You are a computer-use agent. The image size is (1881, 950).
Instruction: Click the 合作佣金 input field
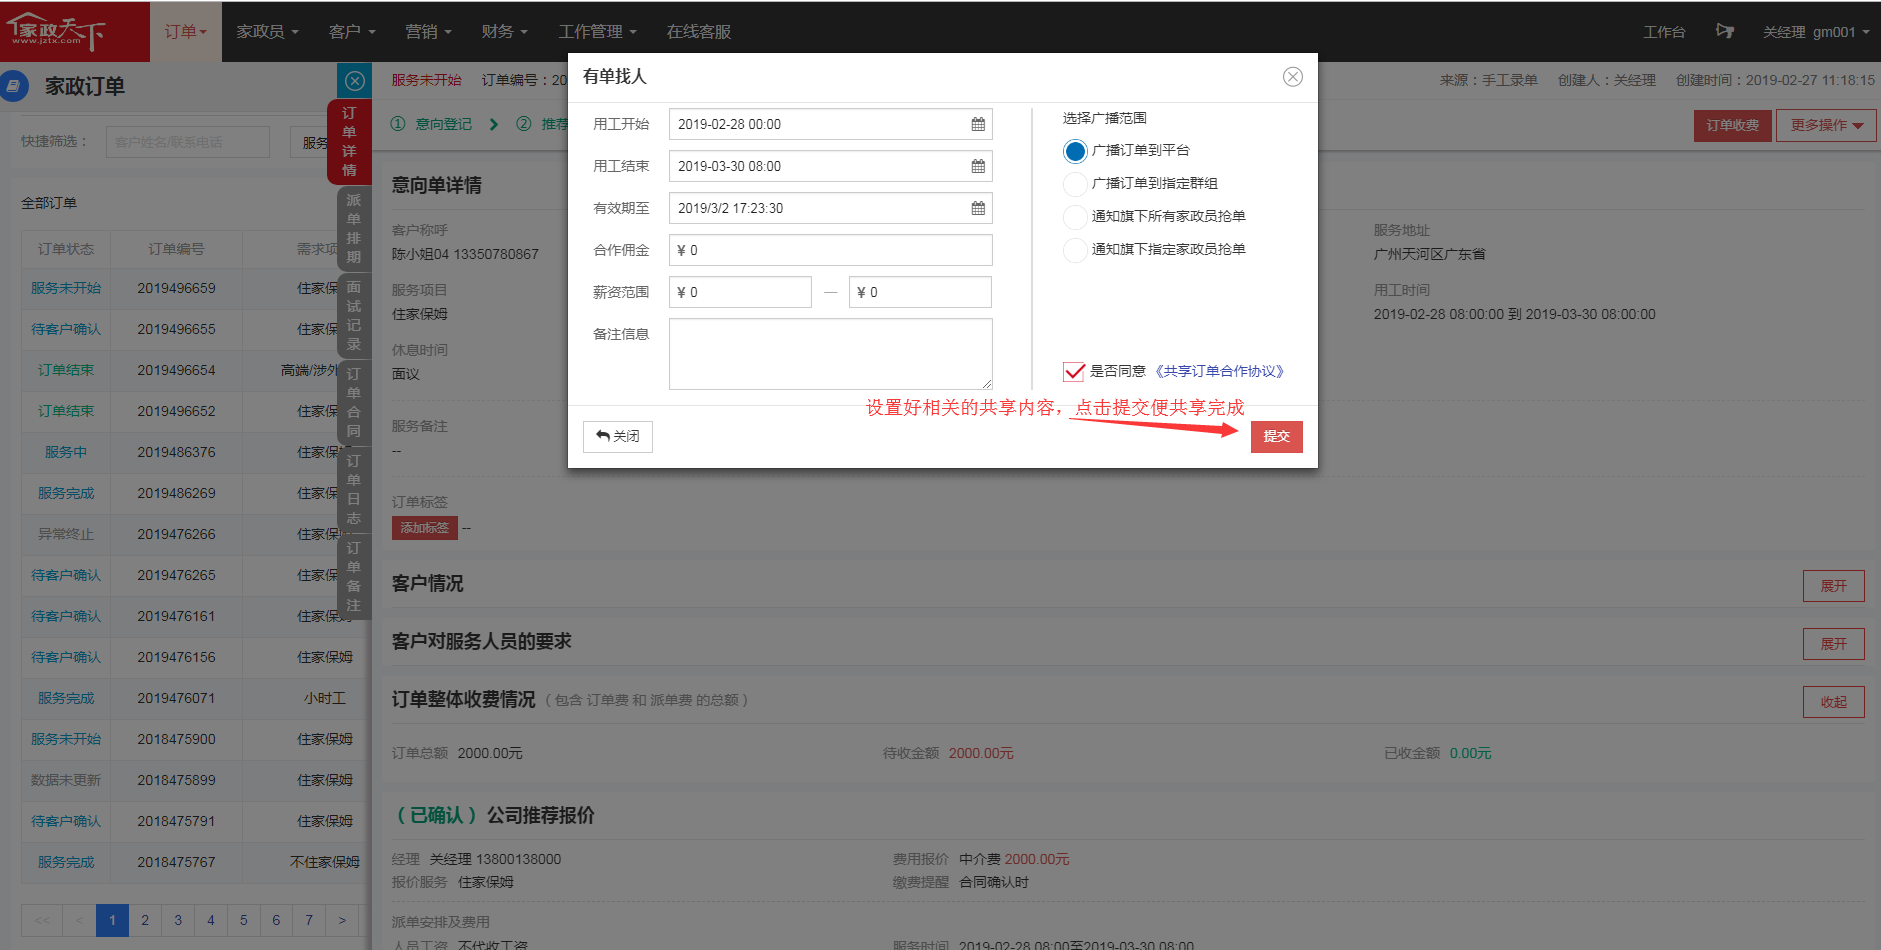830,250
